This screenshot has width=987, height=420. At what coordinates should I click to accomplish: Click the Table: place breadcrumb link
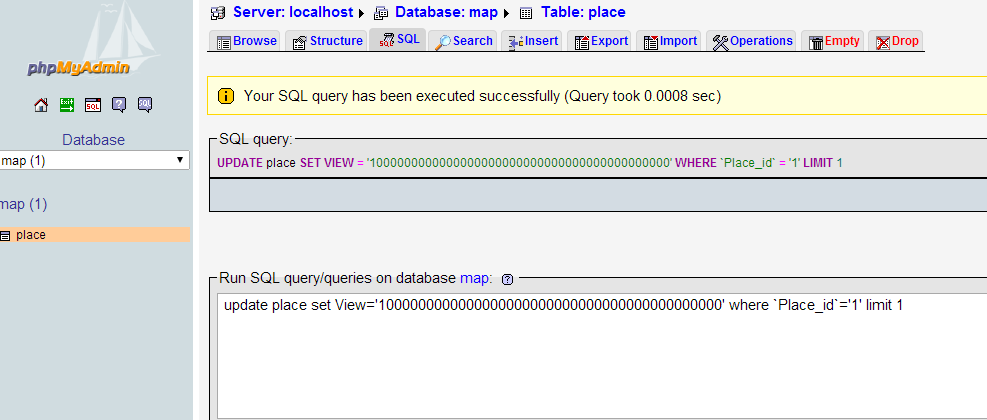click(x=584, y=12)
